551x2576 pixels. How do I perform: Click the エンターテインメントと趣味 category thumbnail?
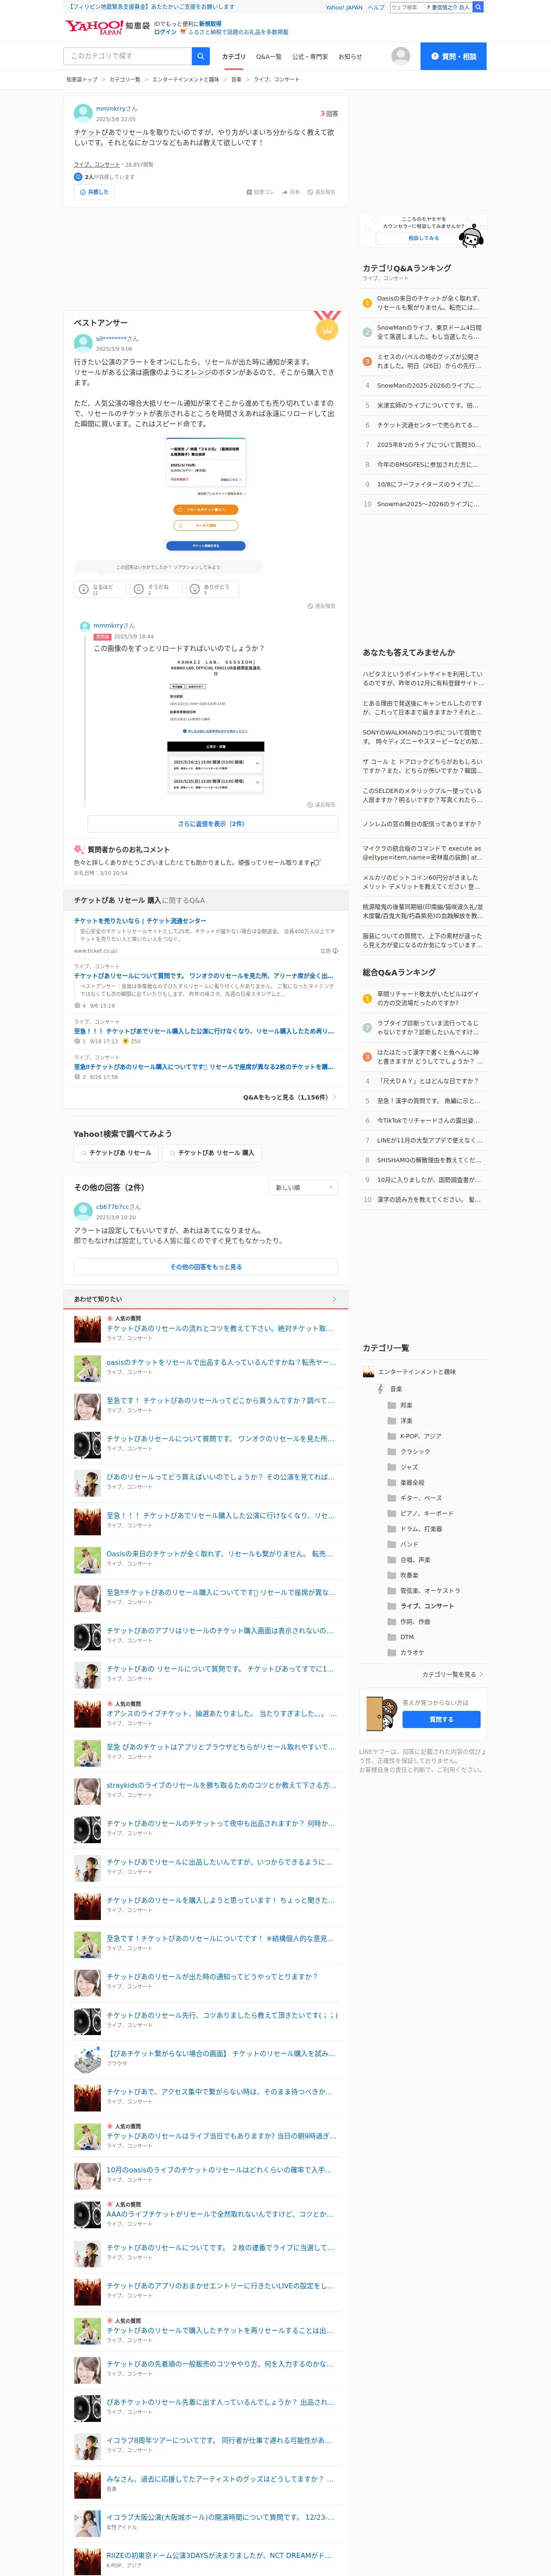368,1372
